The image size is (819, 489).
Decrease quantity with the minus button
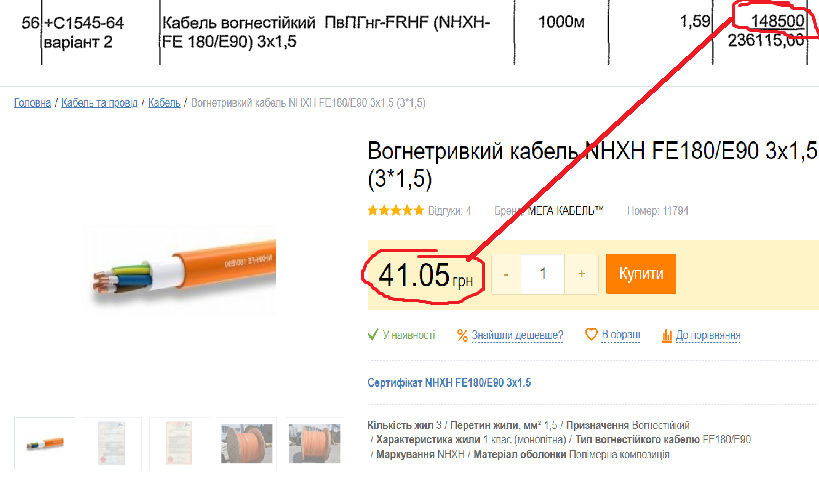[x=506, y=274]
